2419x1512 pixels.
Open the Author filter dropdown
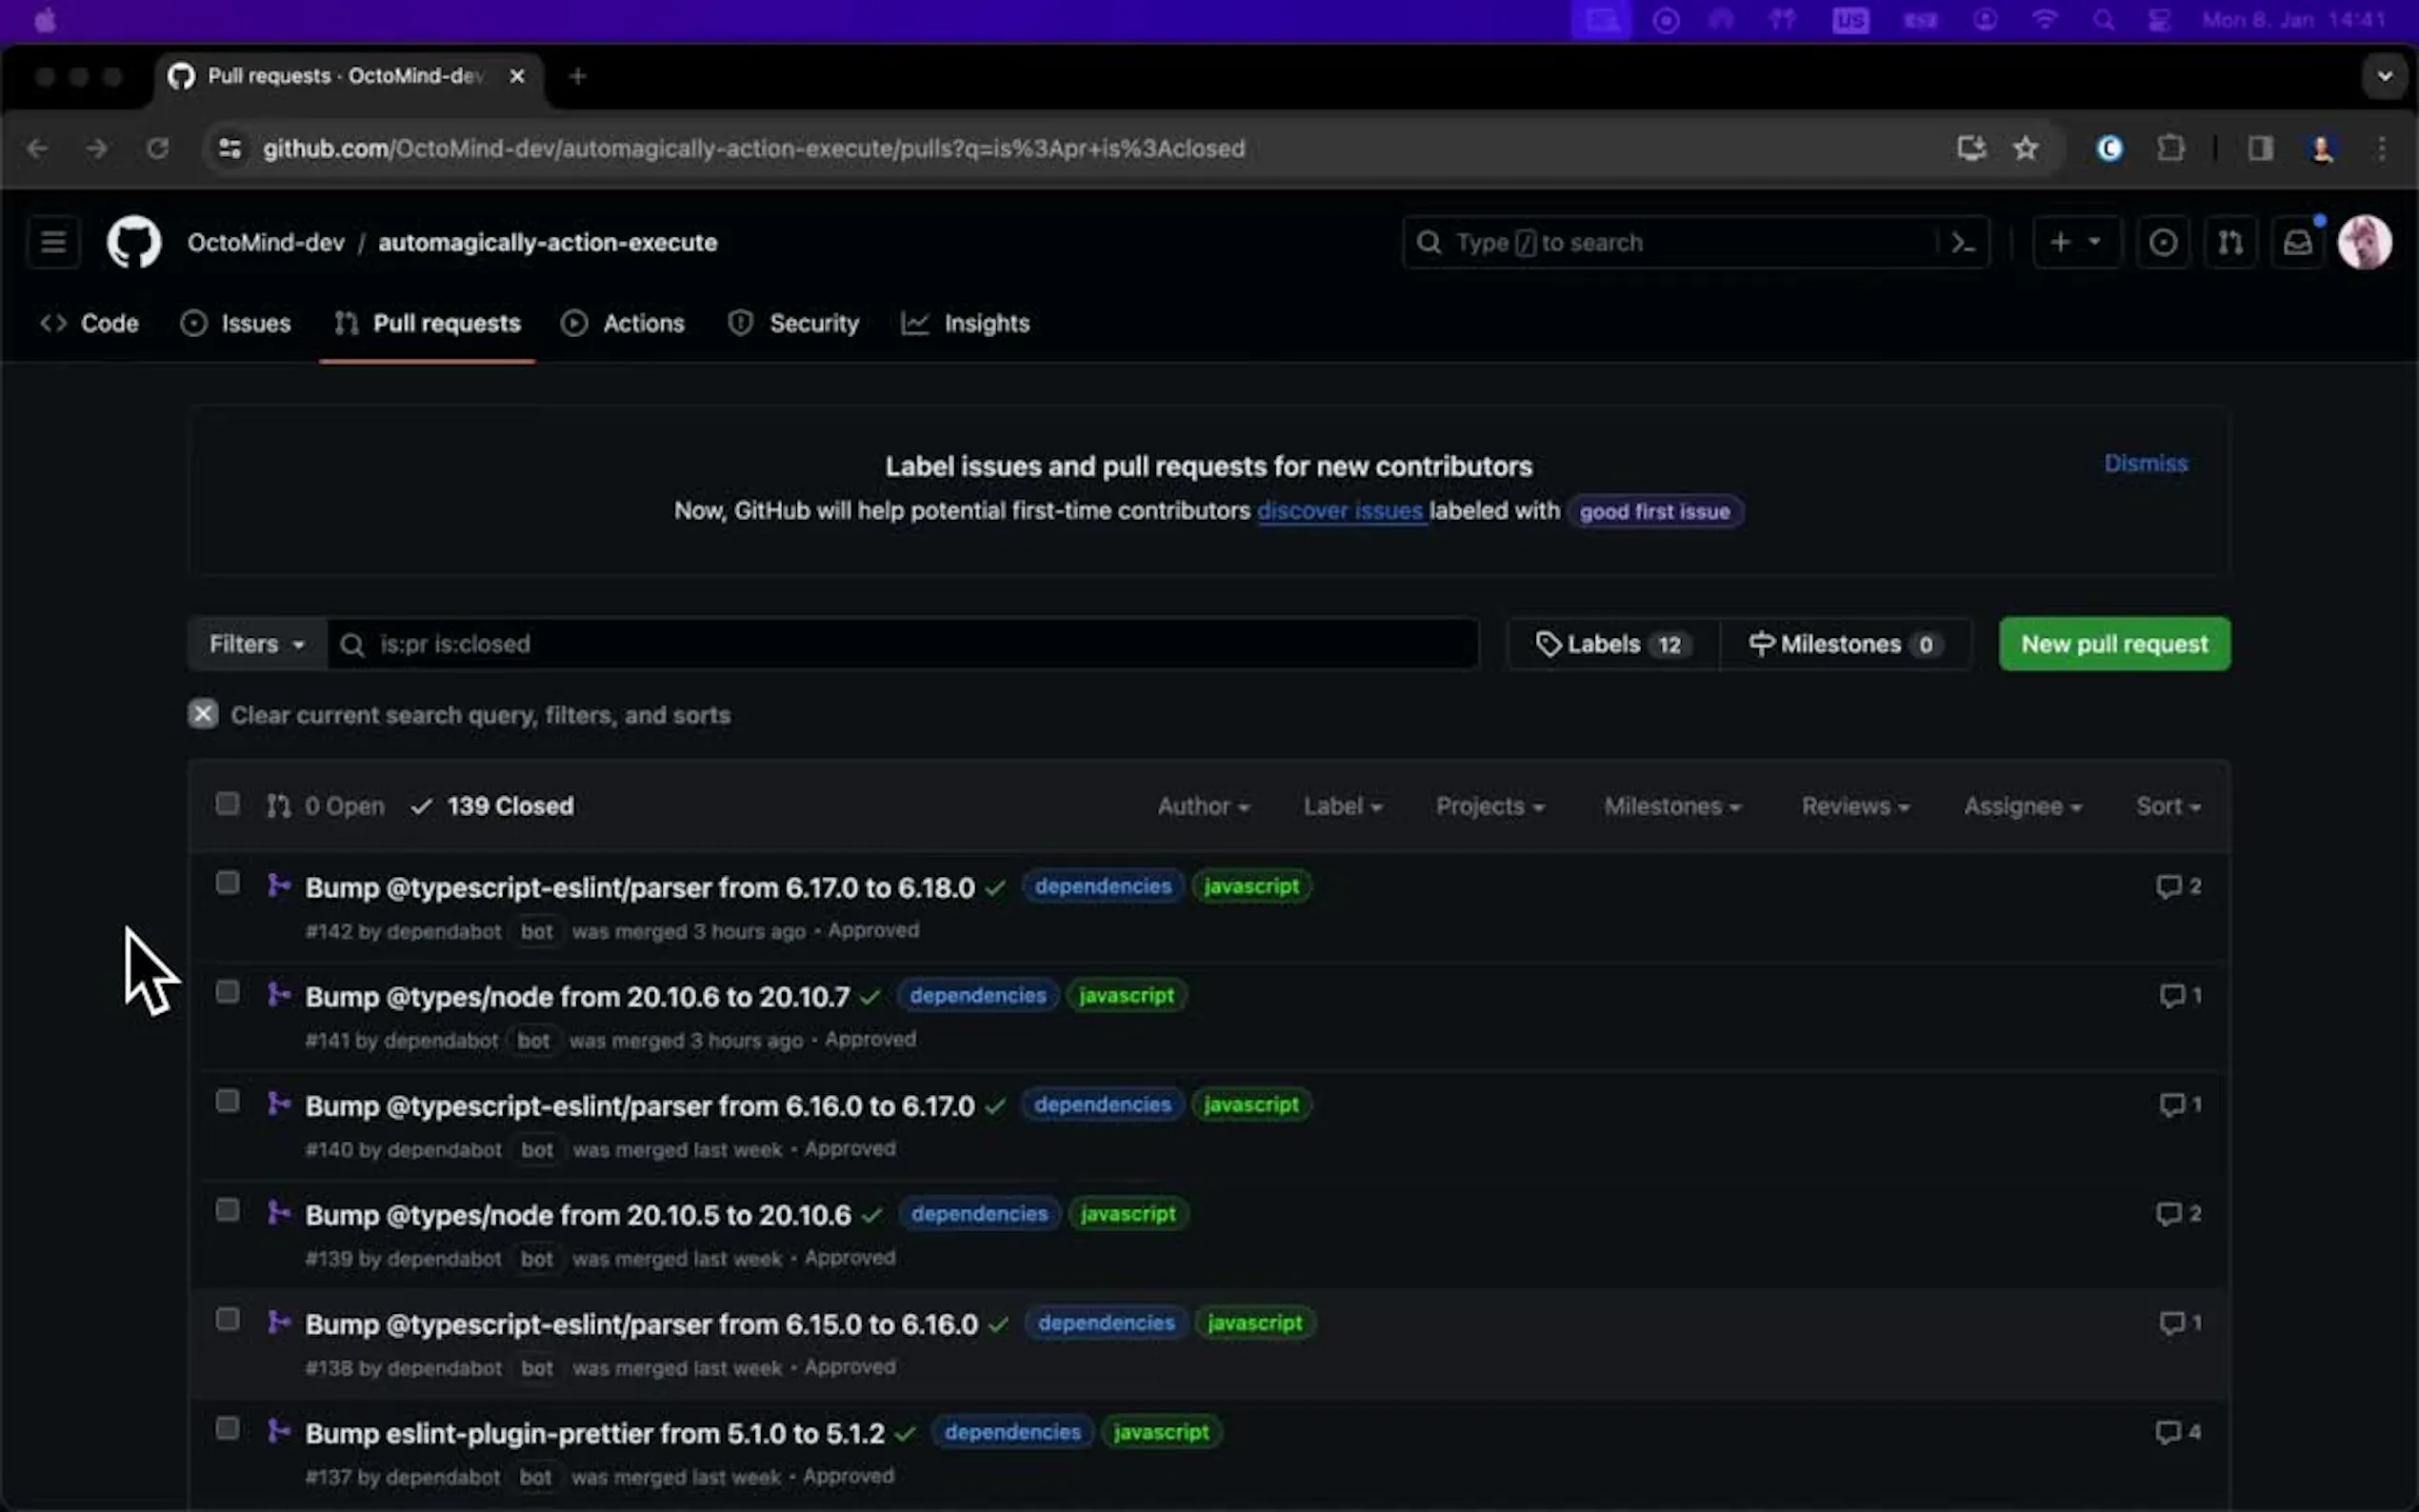click(1203, 806)
